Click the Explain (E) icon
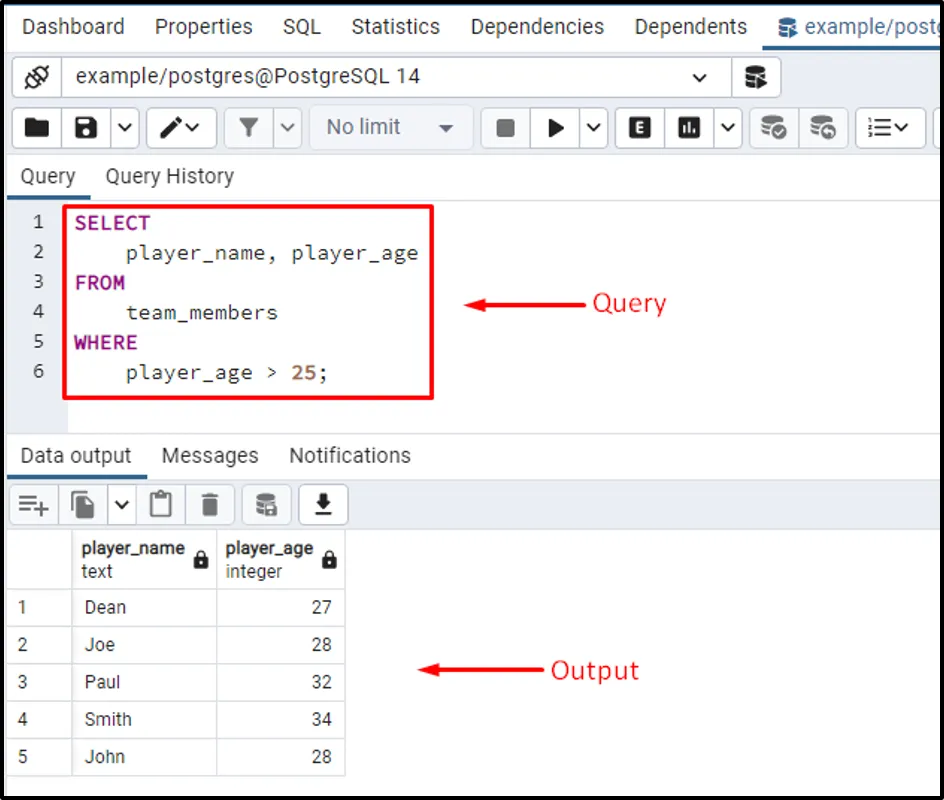Screen dimensions: 944x800 point(640,127)
